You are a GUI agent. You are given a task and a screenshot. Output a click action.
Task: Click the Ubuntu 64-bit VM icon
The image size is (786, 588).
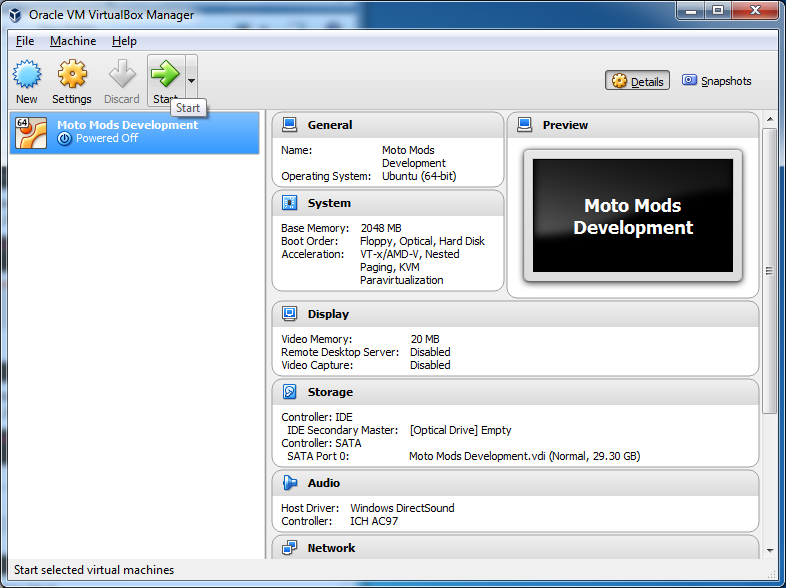coord(31,133)
